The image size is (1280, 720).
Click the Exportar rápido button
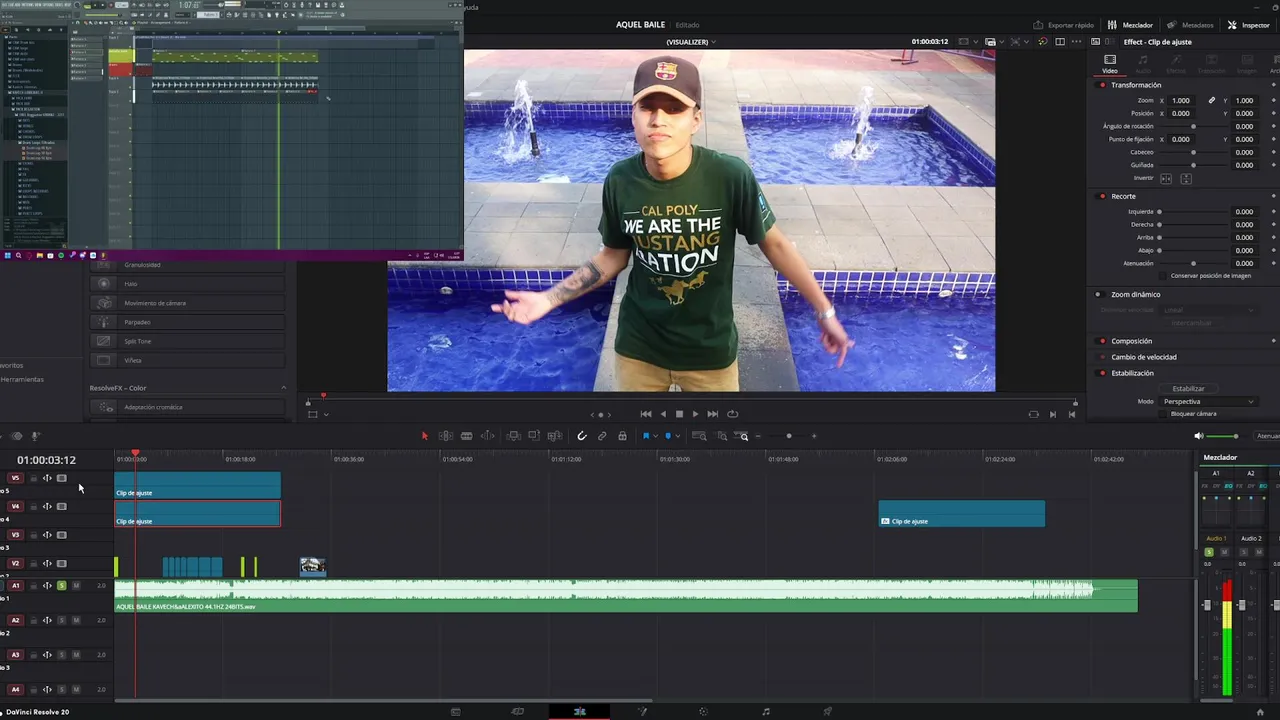[x=1063, y=25]
